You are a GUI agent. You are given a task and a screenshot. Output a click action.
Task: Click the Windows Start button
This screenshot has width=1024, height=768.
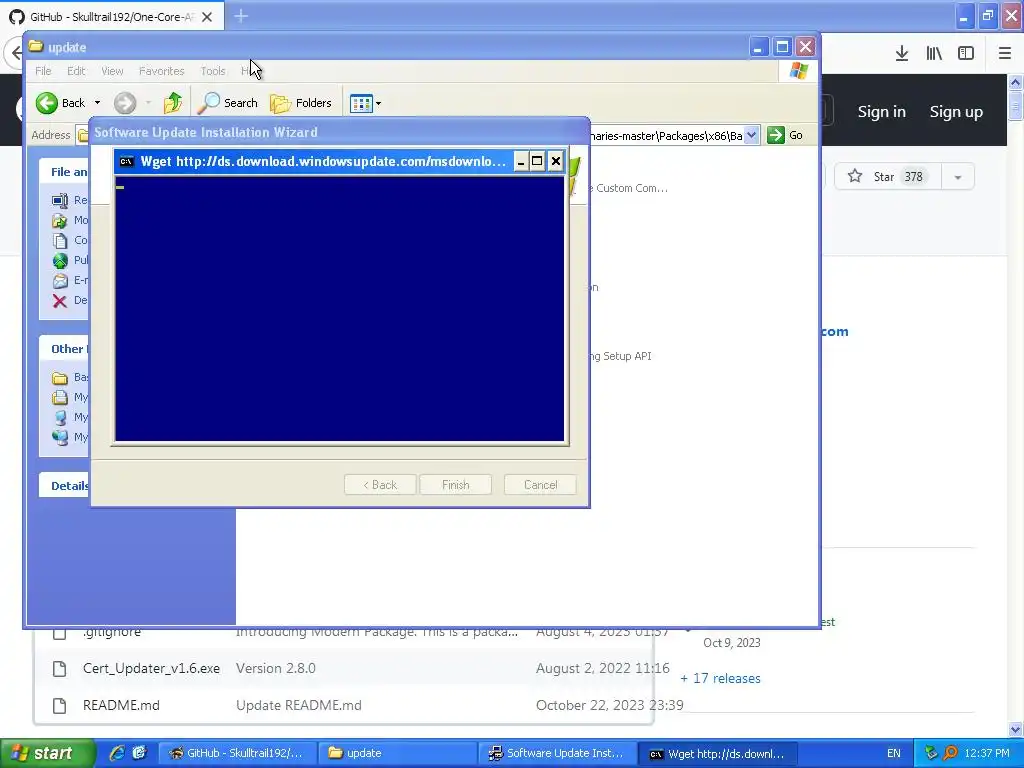[47, 753]
